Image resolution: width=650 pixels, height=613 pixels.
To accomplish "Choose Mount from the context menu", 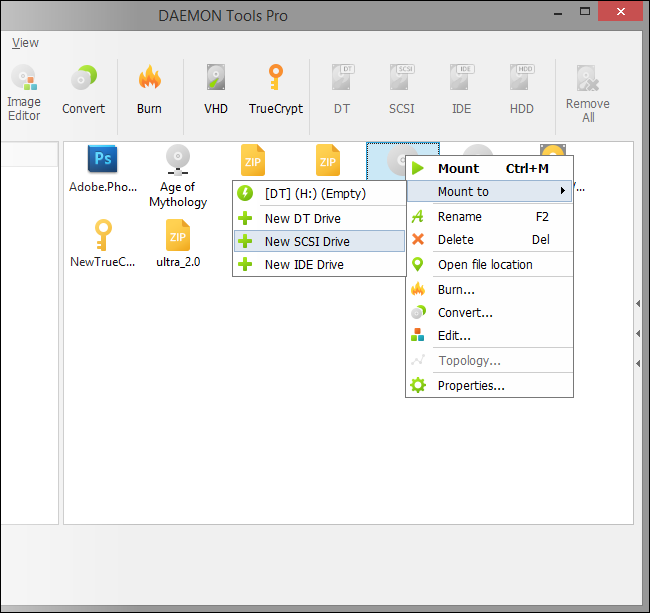I will coord(458,168).
